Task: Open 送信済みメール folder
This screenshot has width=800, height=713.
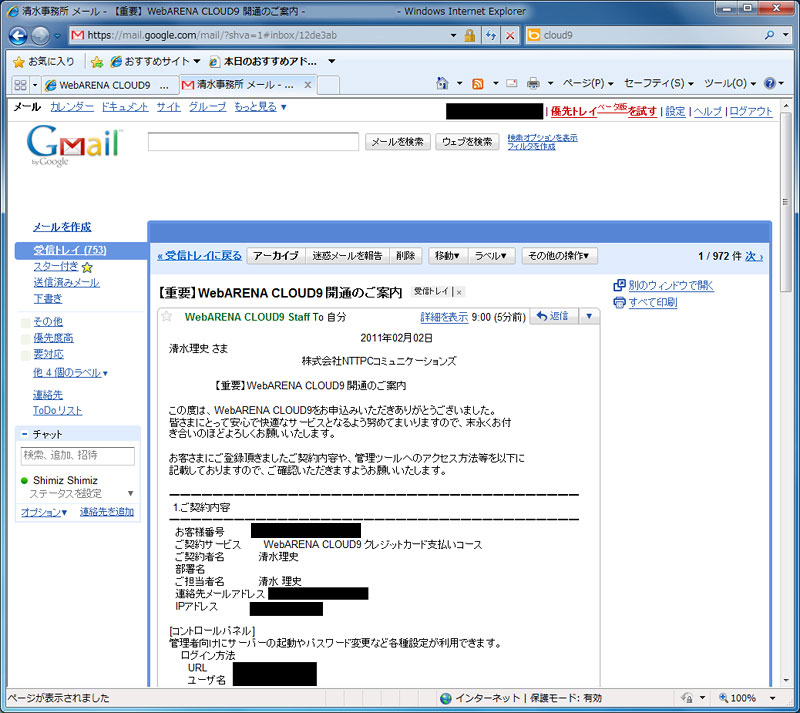Action: tap(66, 282)
